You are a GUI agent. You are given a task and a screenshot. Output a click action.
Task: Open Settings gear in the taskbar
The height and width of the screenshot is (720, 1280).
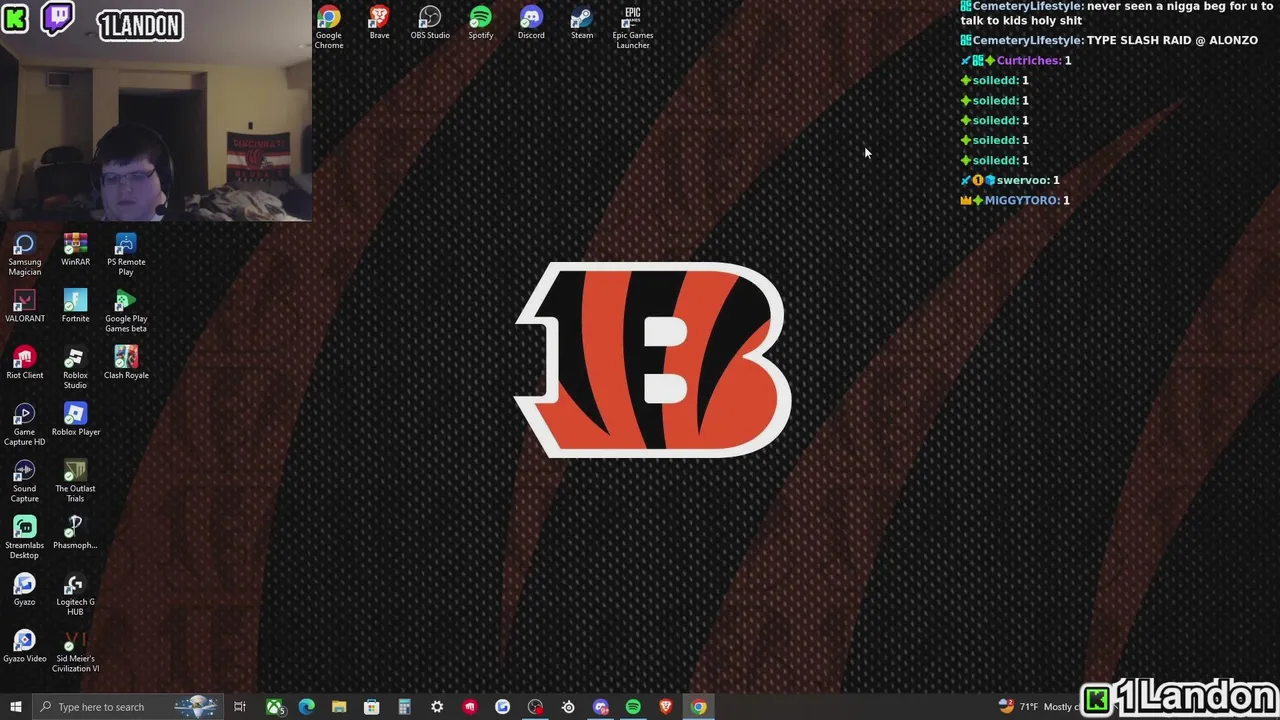437,707
